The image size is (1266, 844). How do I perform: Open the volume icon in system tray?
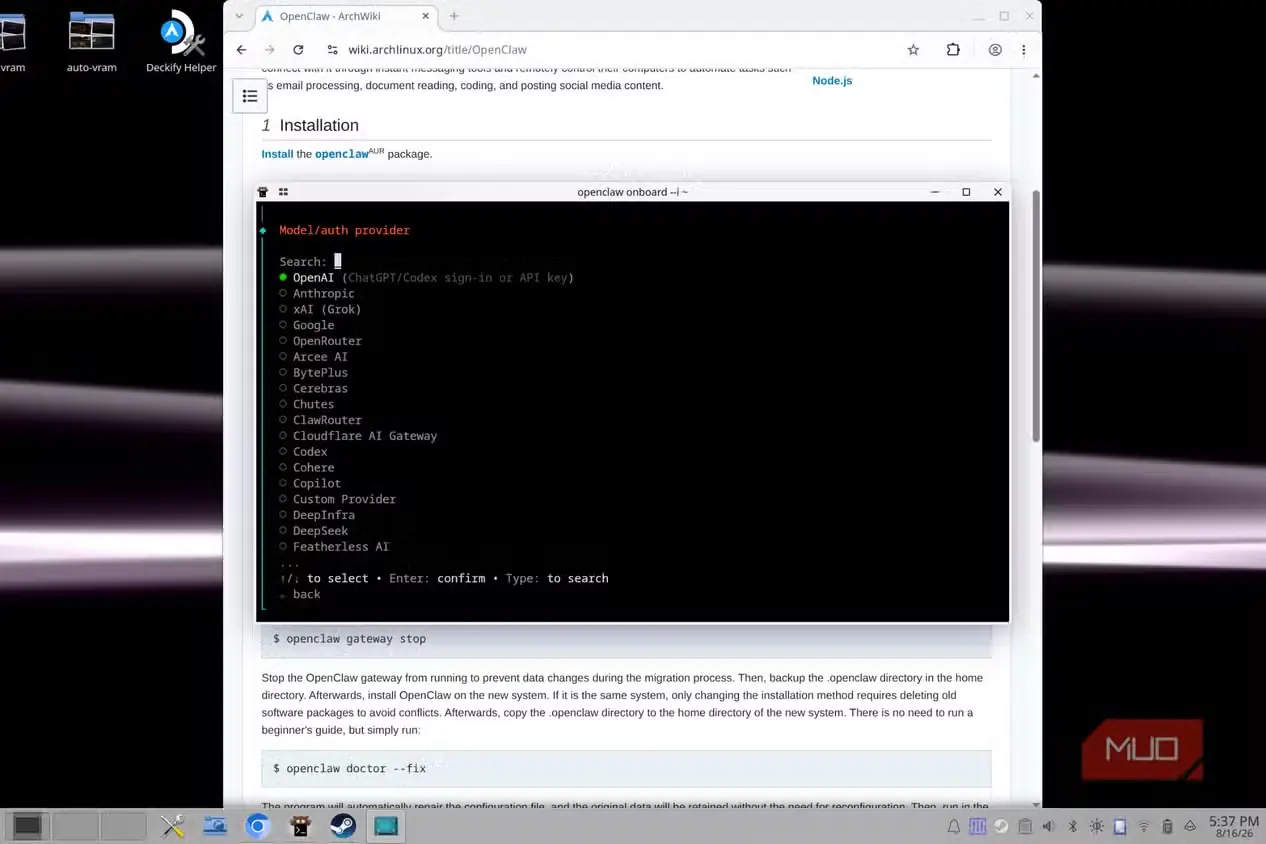(1048, 826)
